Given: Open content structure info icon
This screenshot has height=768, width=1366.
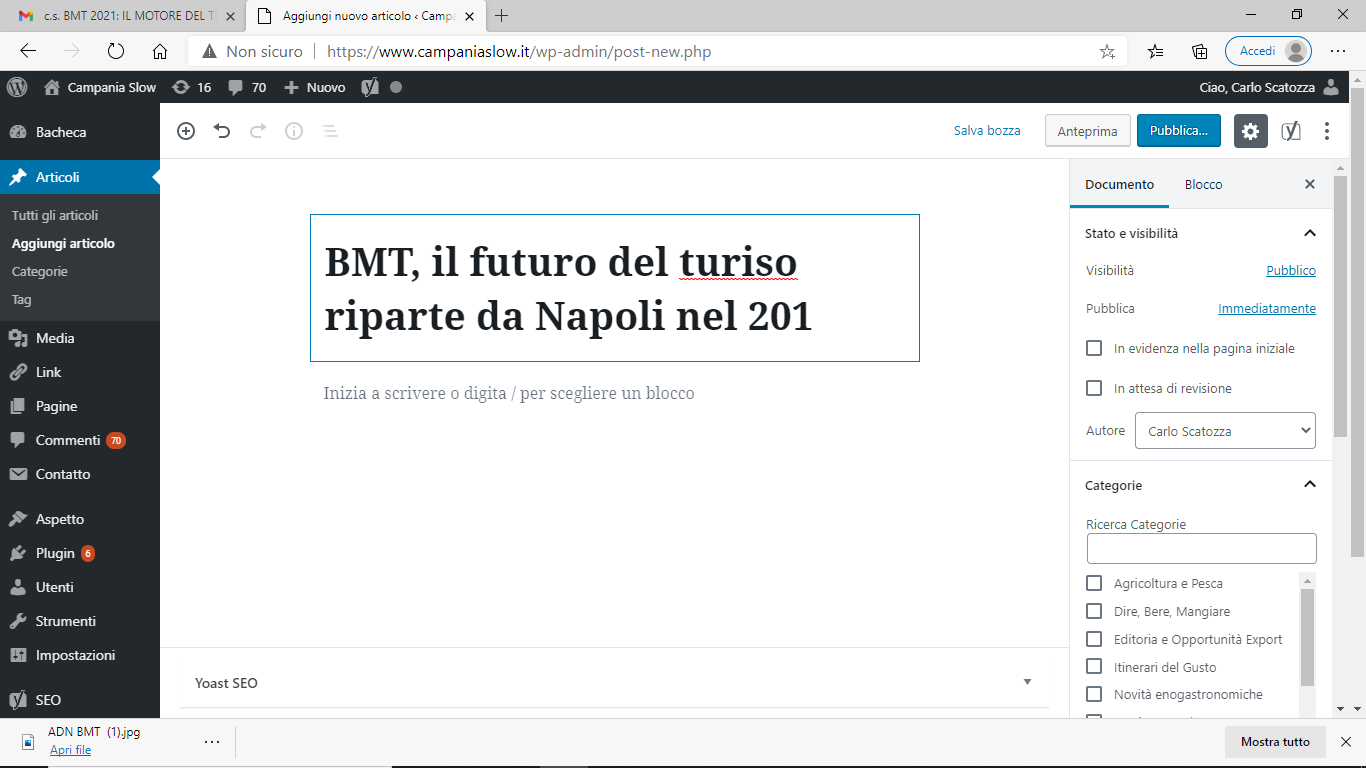Looking at the screenshot, I should 294,131.
